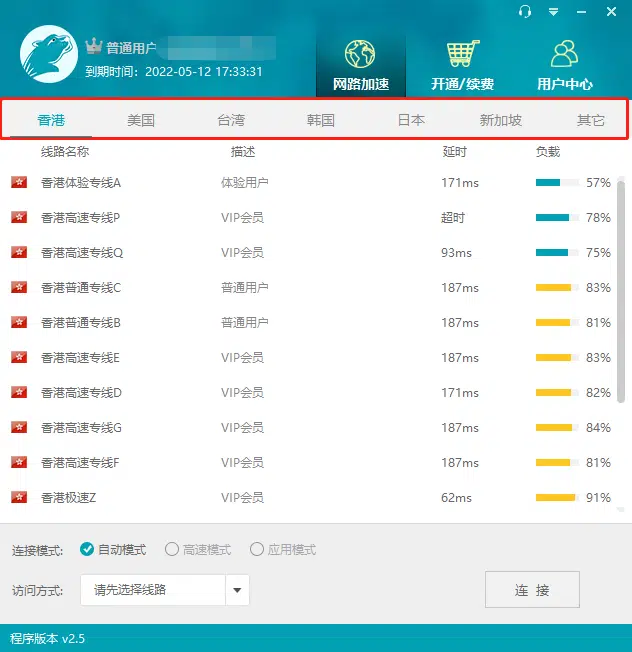
Task: Open the 开通/续费 shopping cart icon
Action: coord(462,54)
